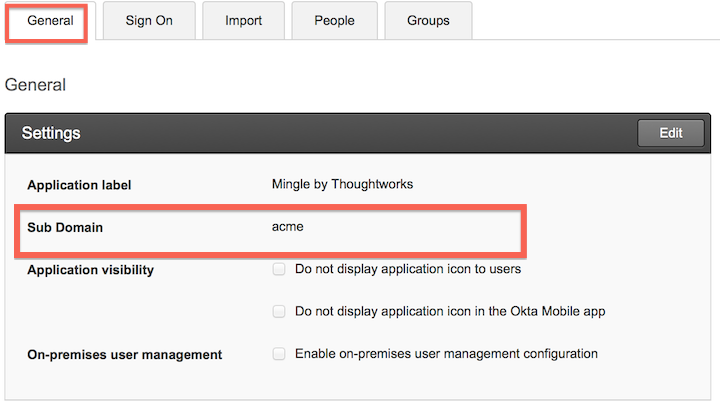Switch to the General tab
Image resolution: width=720 pixels, height=401 pixels.
point(50,21)
